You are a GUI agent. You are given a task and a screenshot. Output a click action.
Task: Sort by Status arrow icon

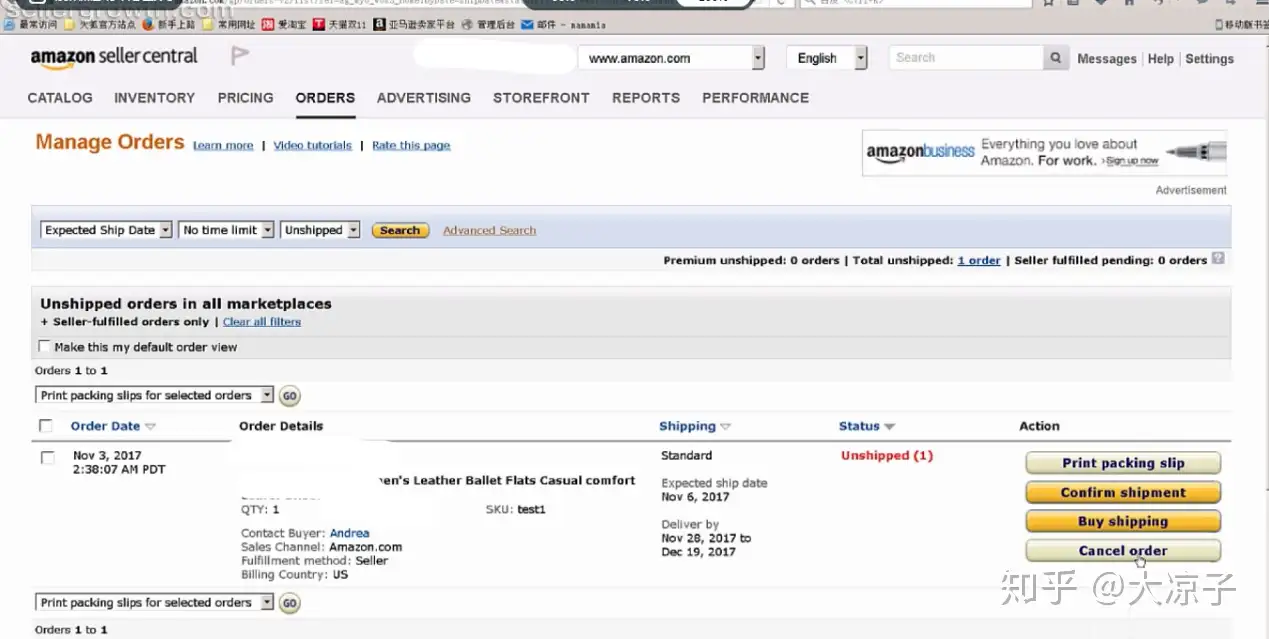(889, 427)
